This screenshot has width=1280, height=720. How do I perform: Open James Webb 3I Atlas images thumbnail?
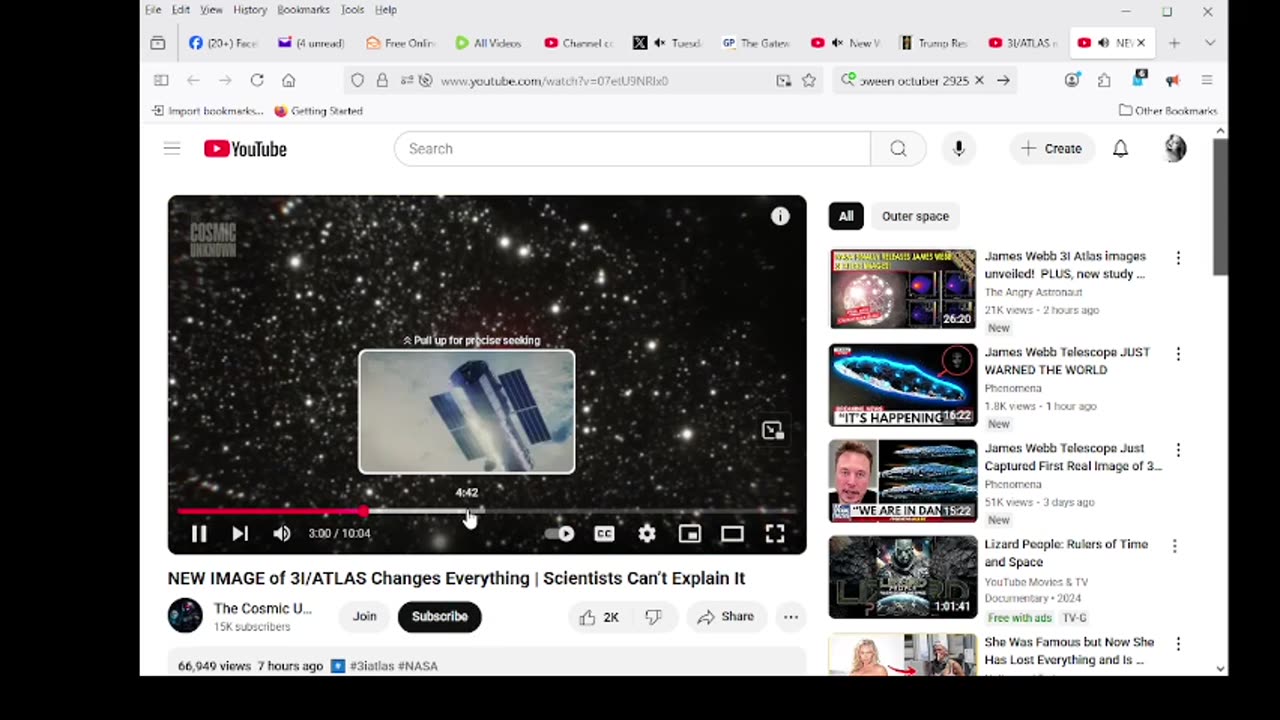click(x=903, y=288)
